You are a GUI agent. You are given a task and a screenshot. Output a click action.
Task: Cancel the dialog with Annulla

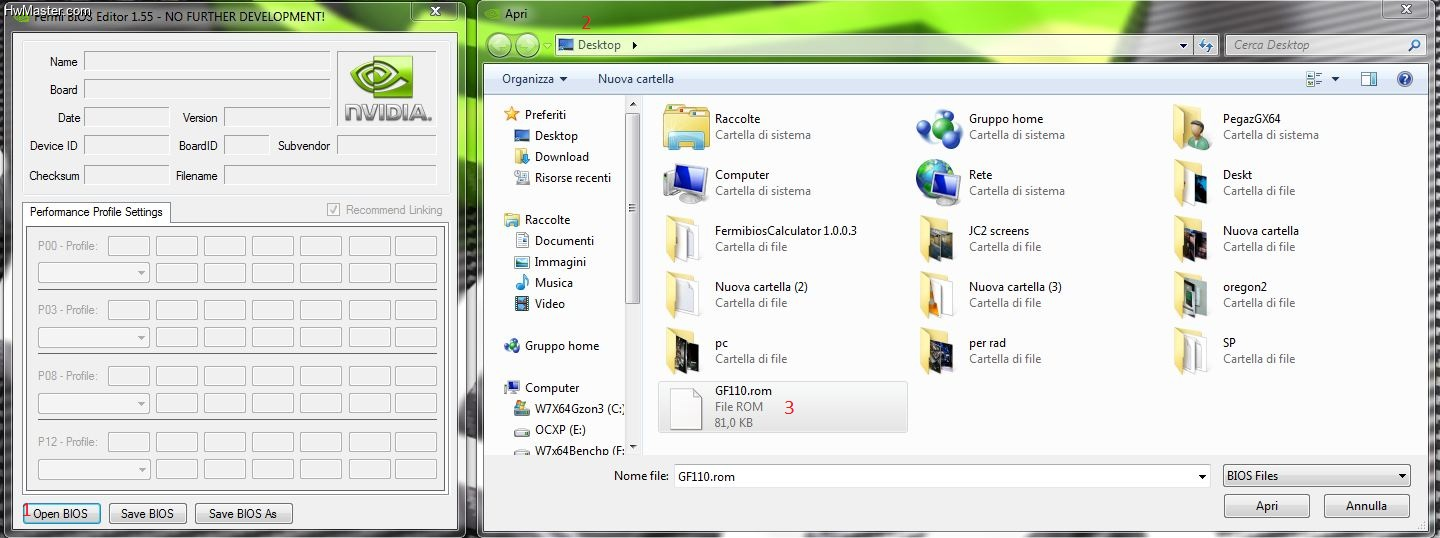1366,506
